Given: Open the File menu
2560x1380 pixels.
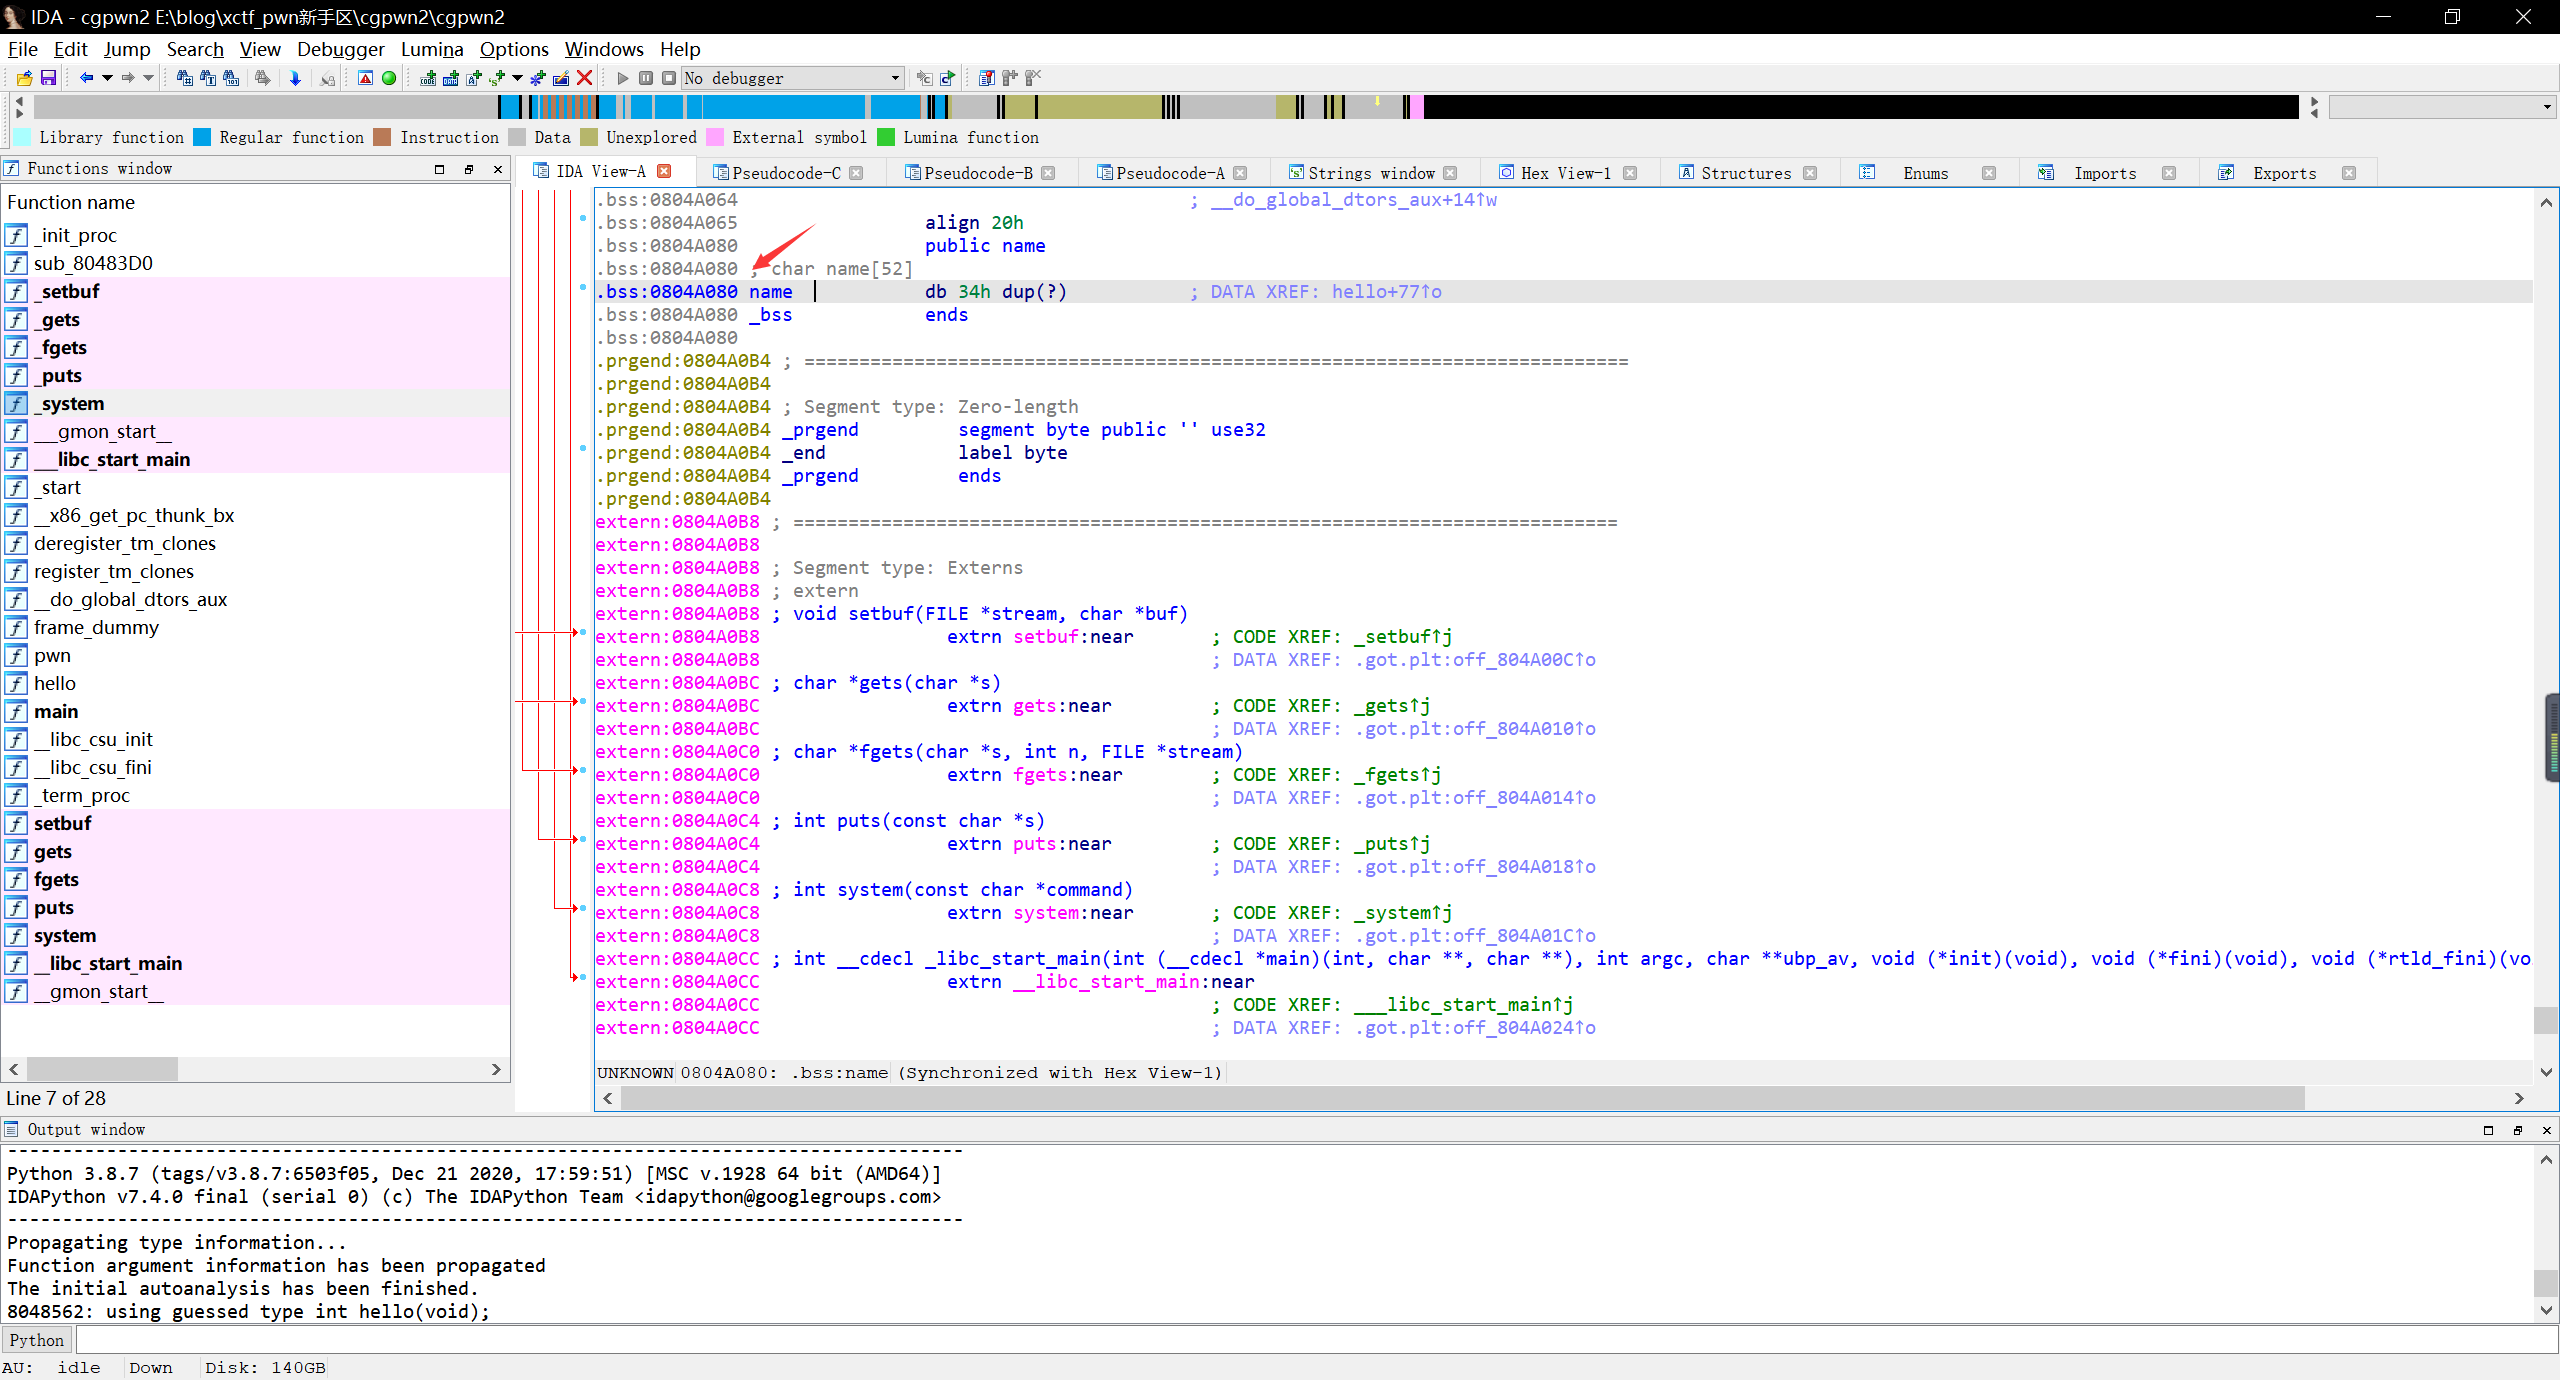Looking at the screenshot, I should tap(22, 49).
